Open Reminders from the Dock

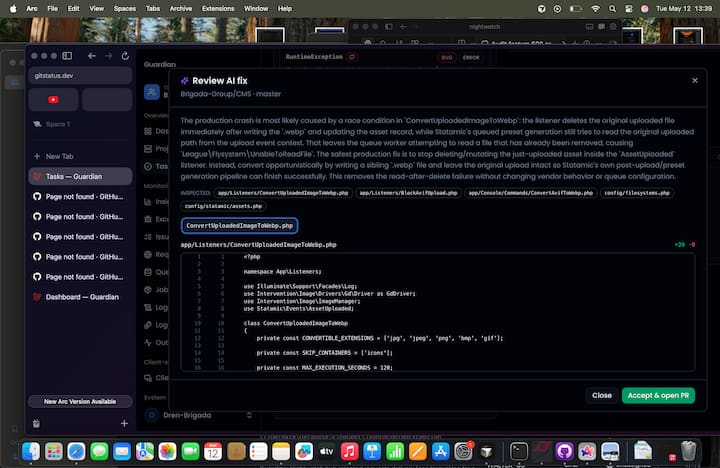click(259, 451)
